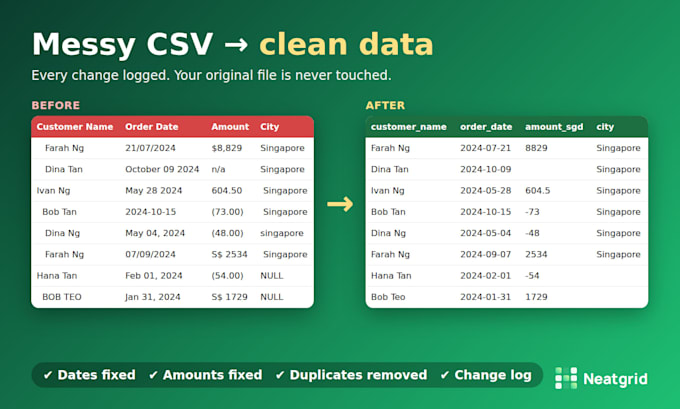Click the Neatgrid green grid logo icon

tap(566, 378)
